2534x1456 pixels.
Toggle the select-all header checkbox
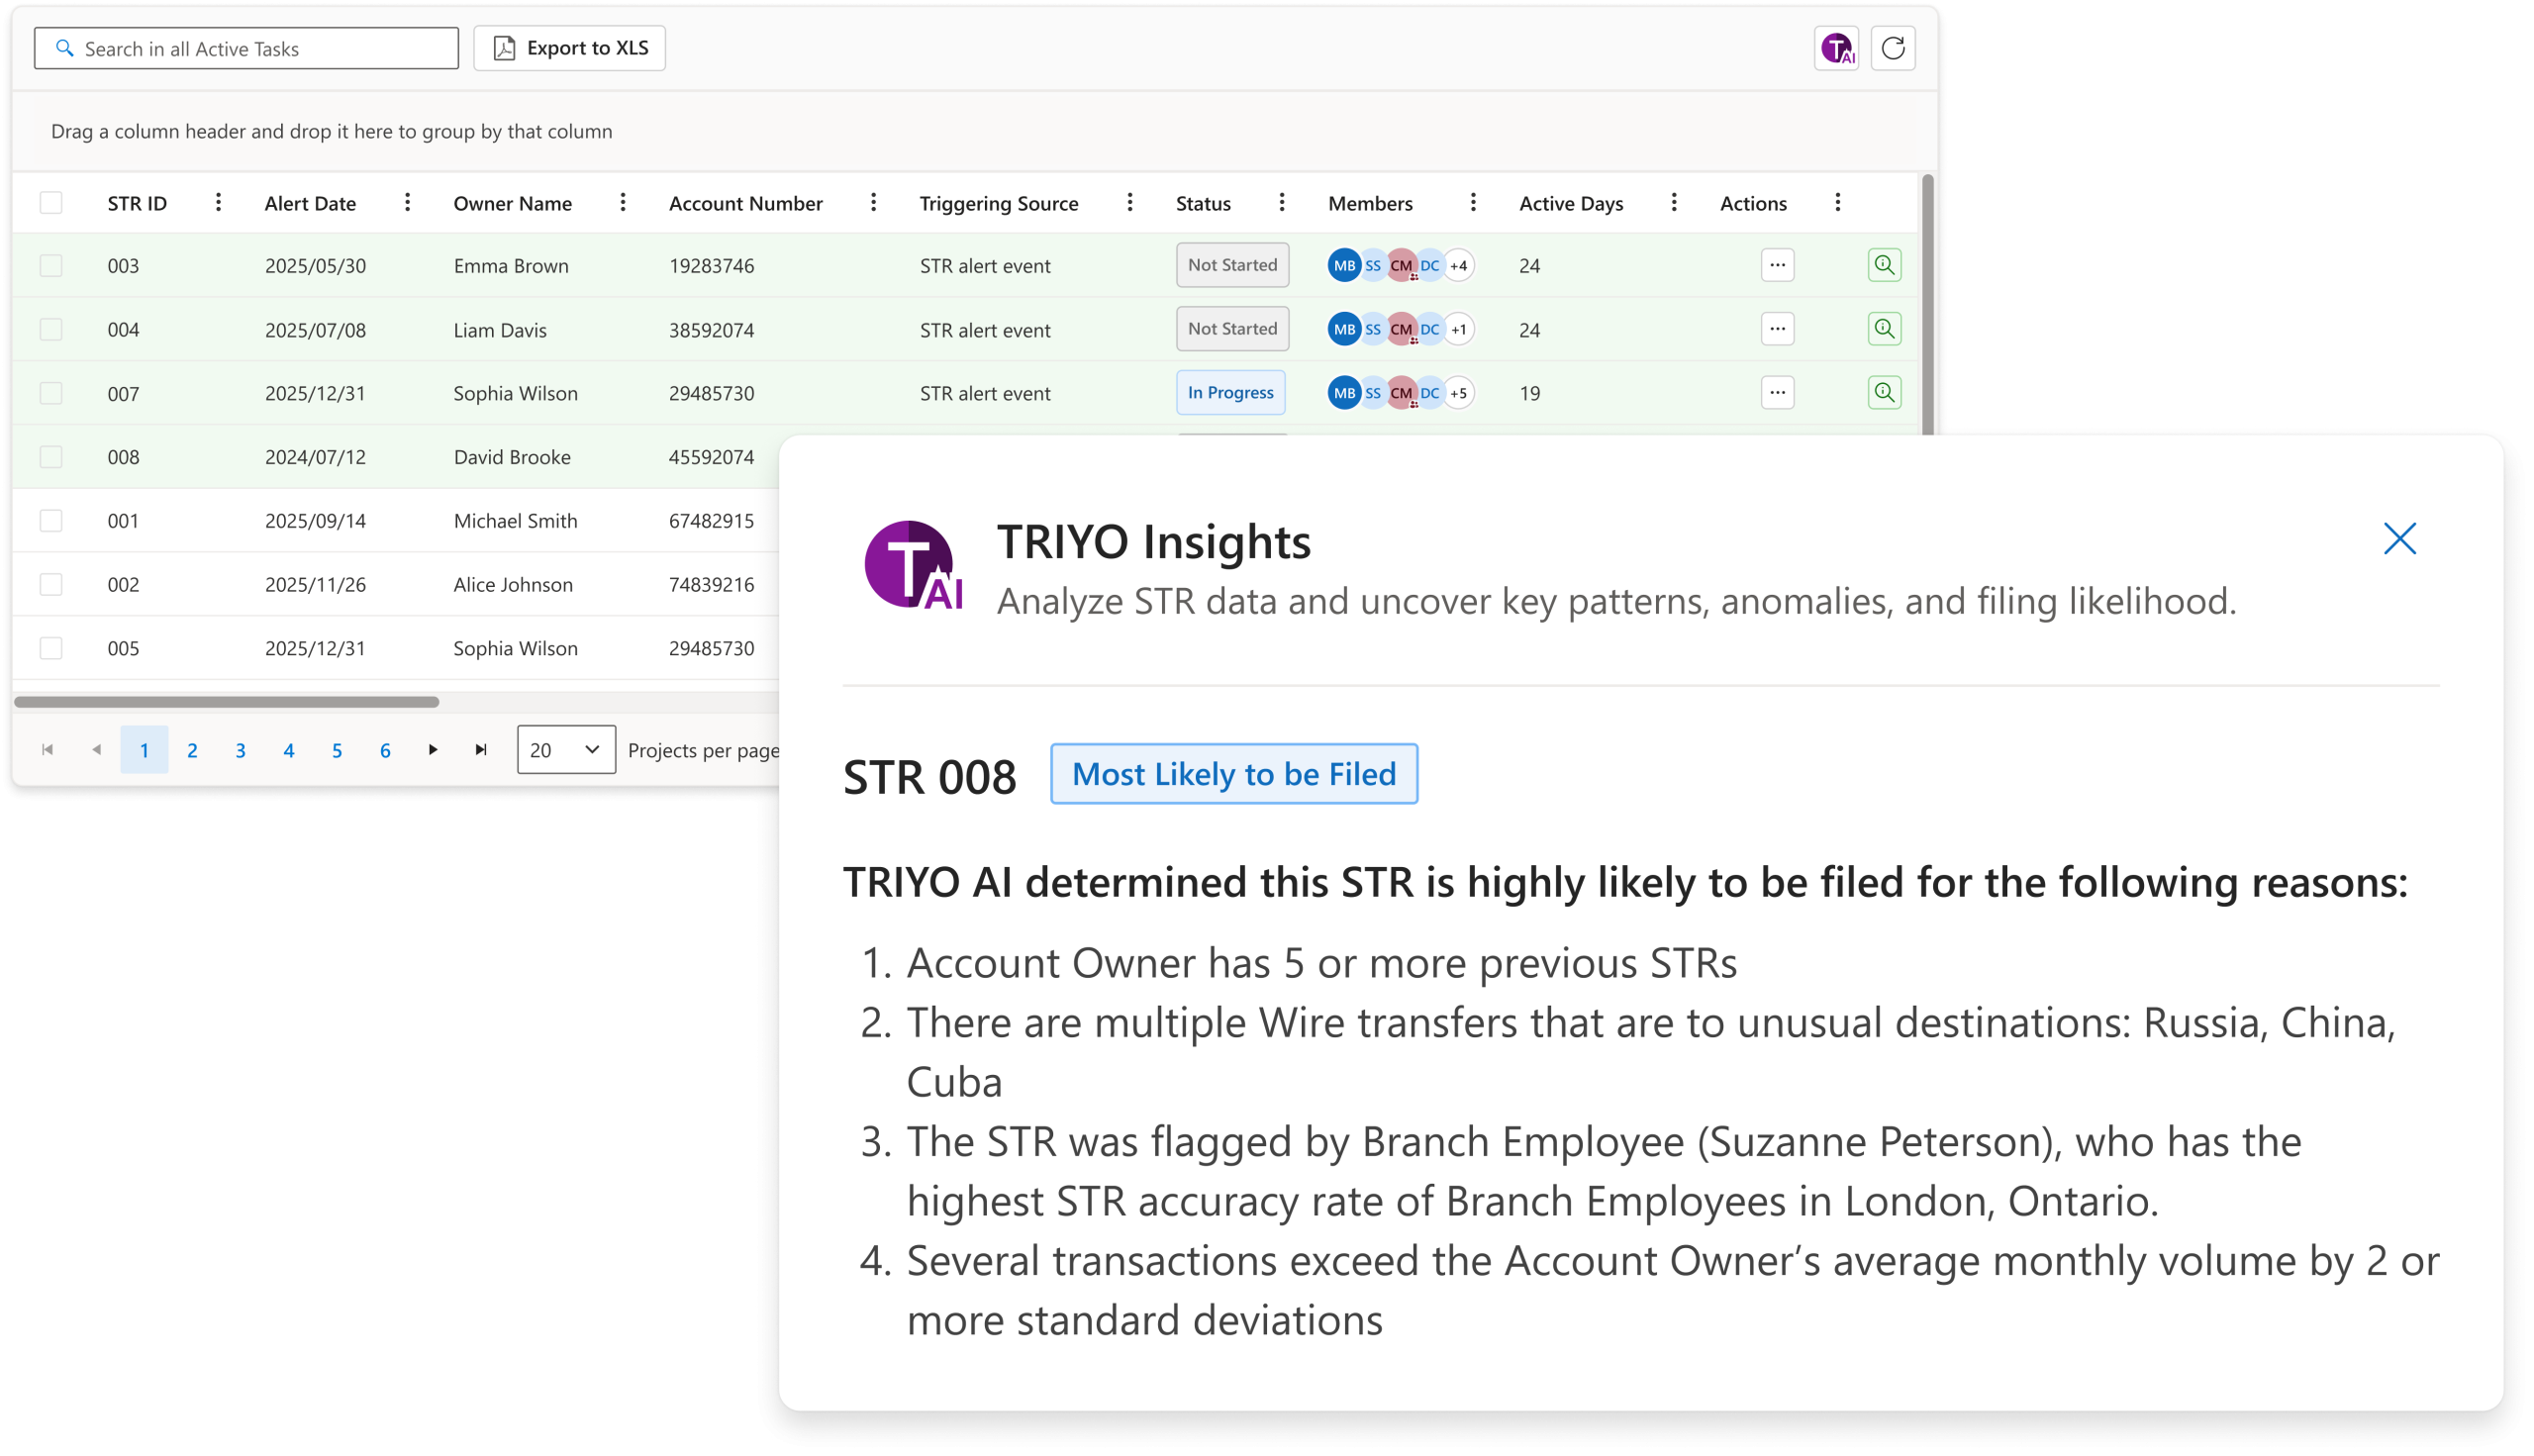(51, 203)
